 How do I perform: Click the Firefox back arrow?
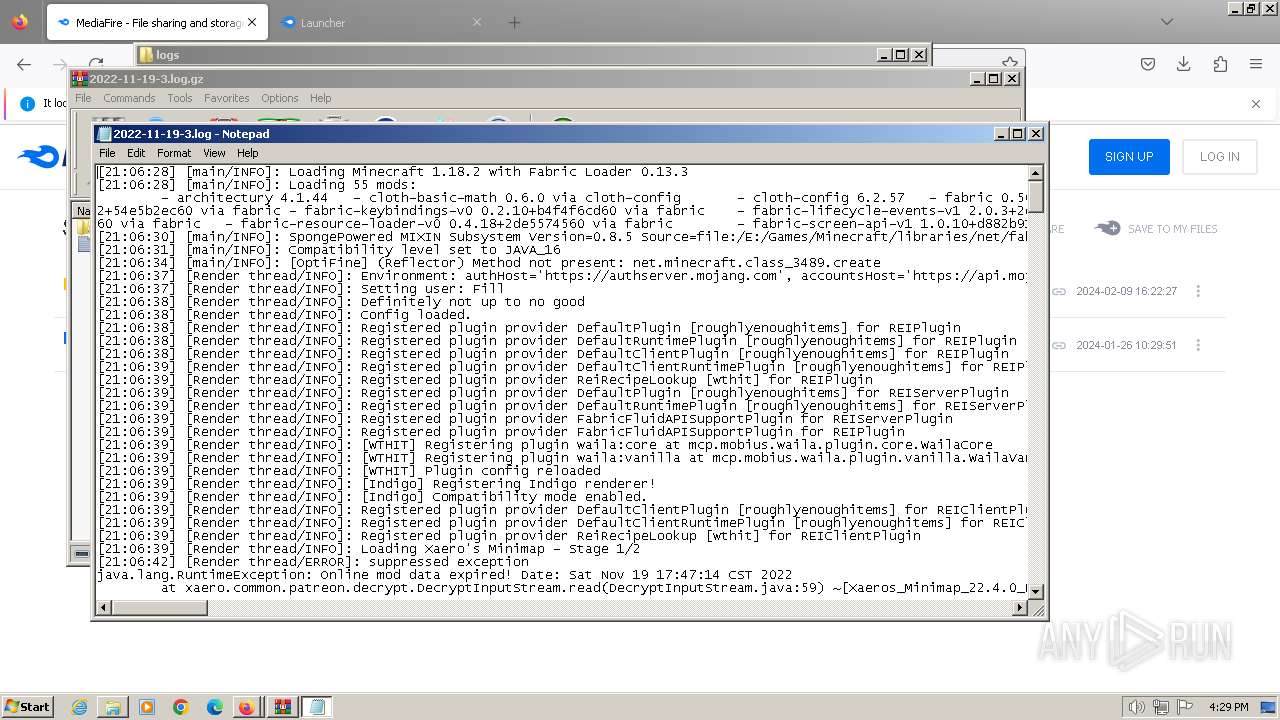24,64
